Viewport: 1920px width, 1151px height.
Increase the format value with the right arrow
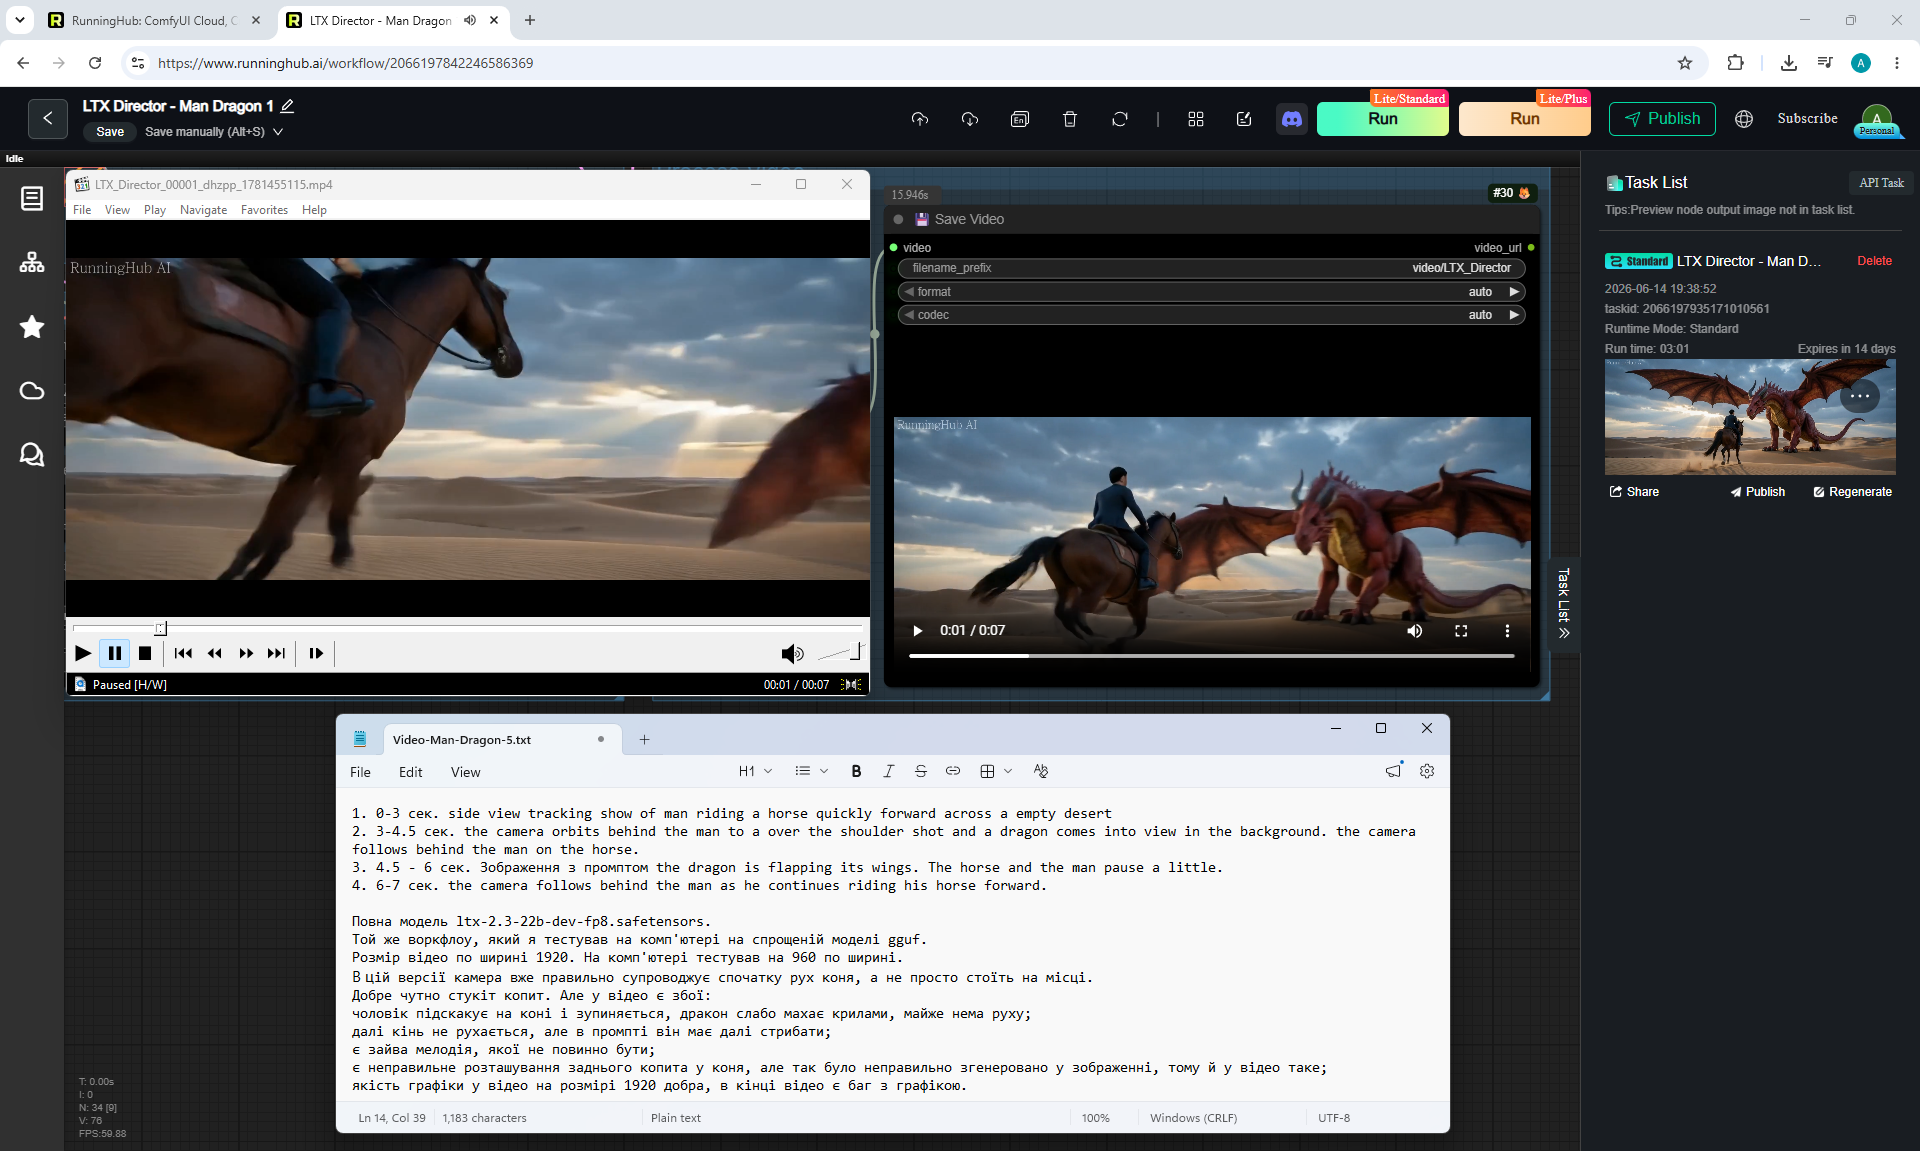point(1514,292)
